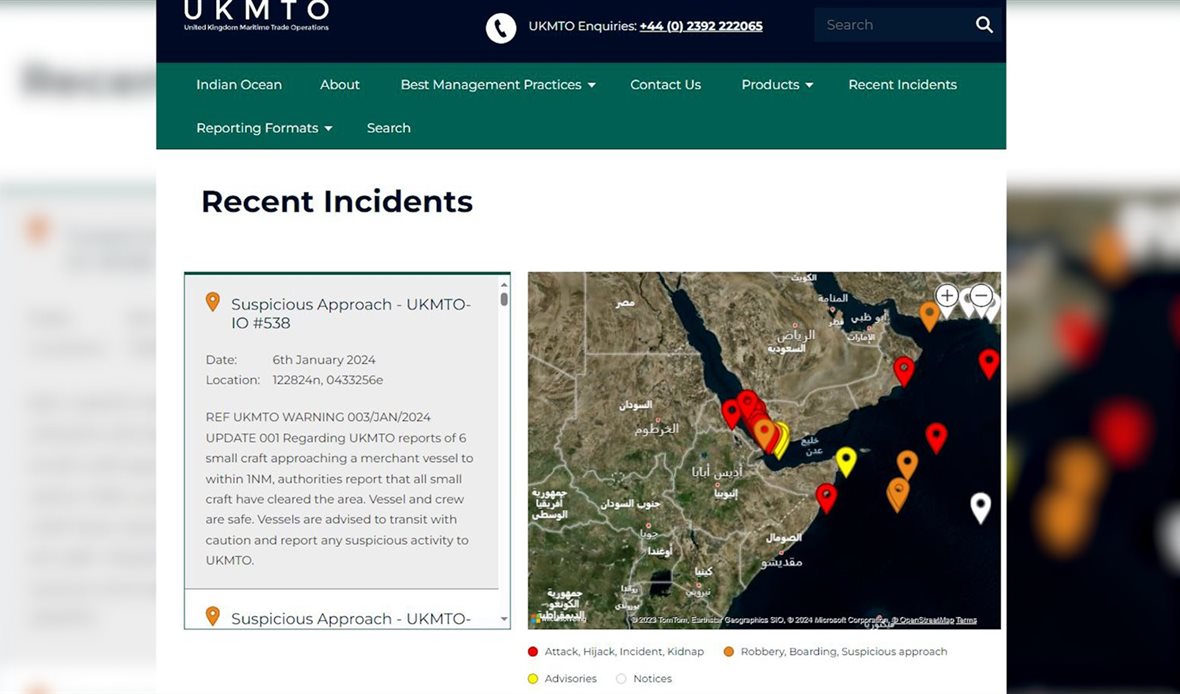
Task: Click the yellow advisory marker in Gulf of Aden
Action: (846, 461)
